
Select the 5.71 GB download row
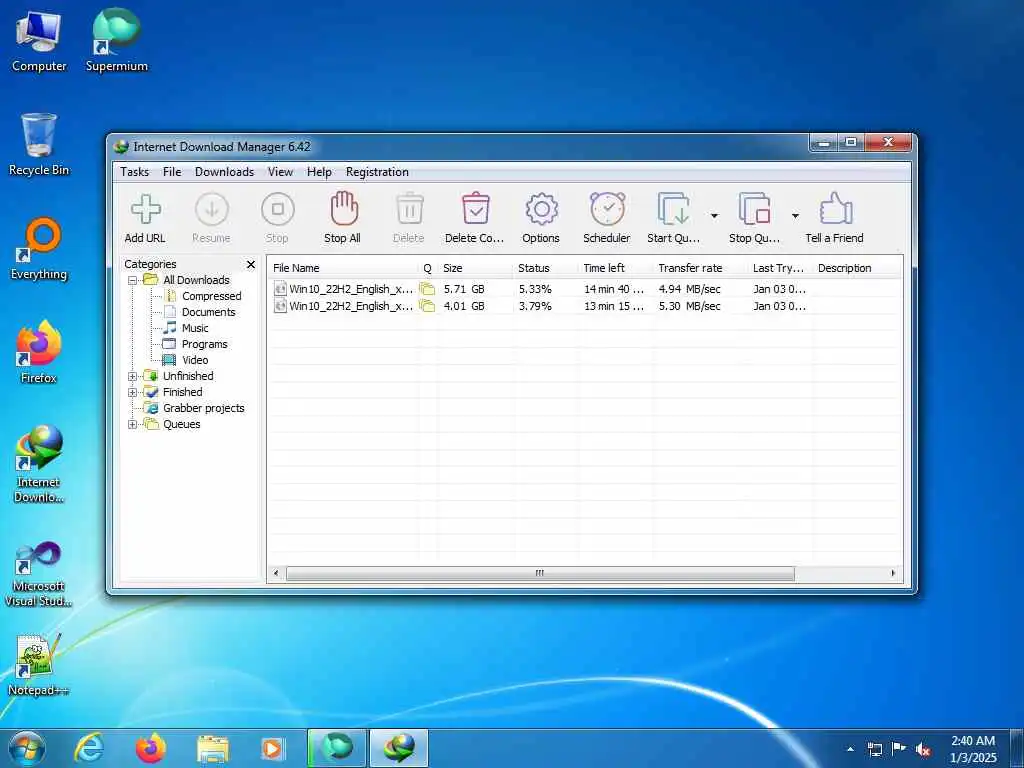[x=584, y=289]
